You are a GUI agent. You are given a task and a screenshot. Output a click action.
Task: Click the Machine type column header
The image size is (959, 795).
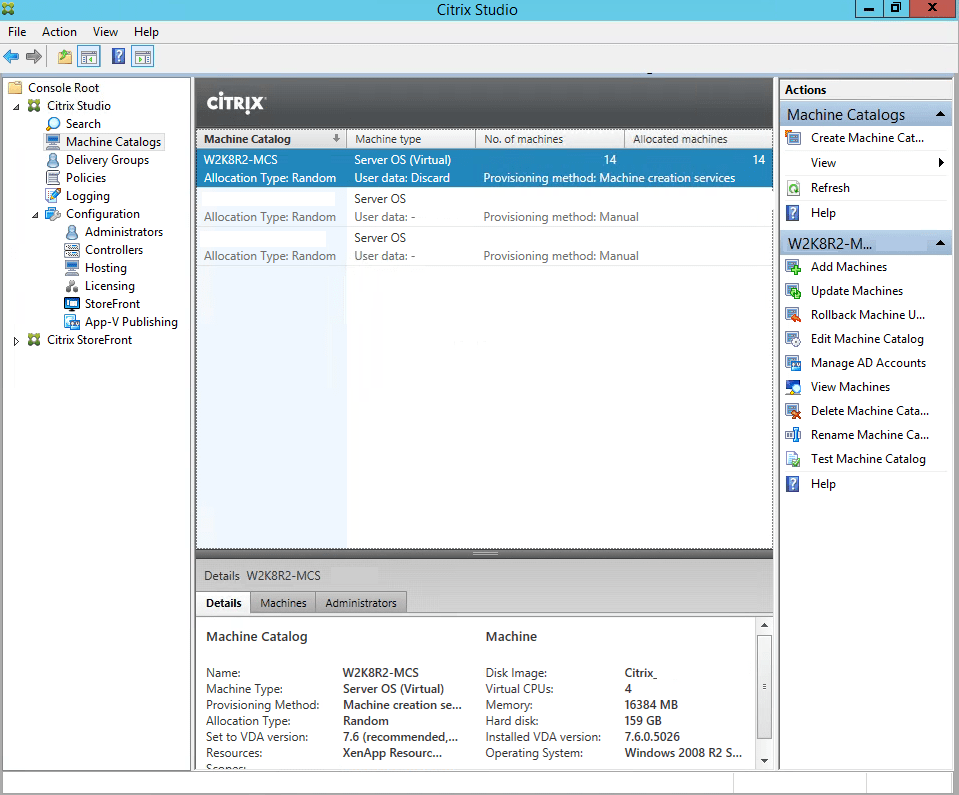point(411,139)
